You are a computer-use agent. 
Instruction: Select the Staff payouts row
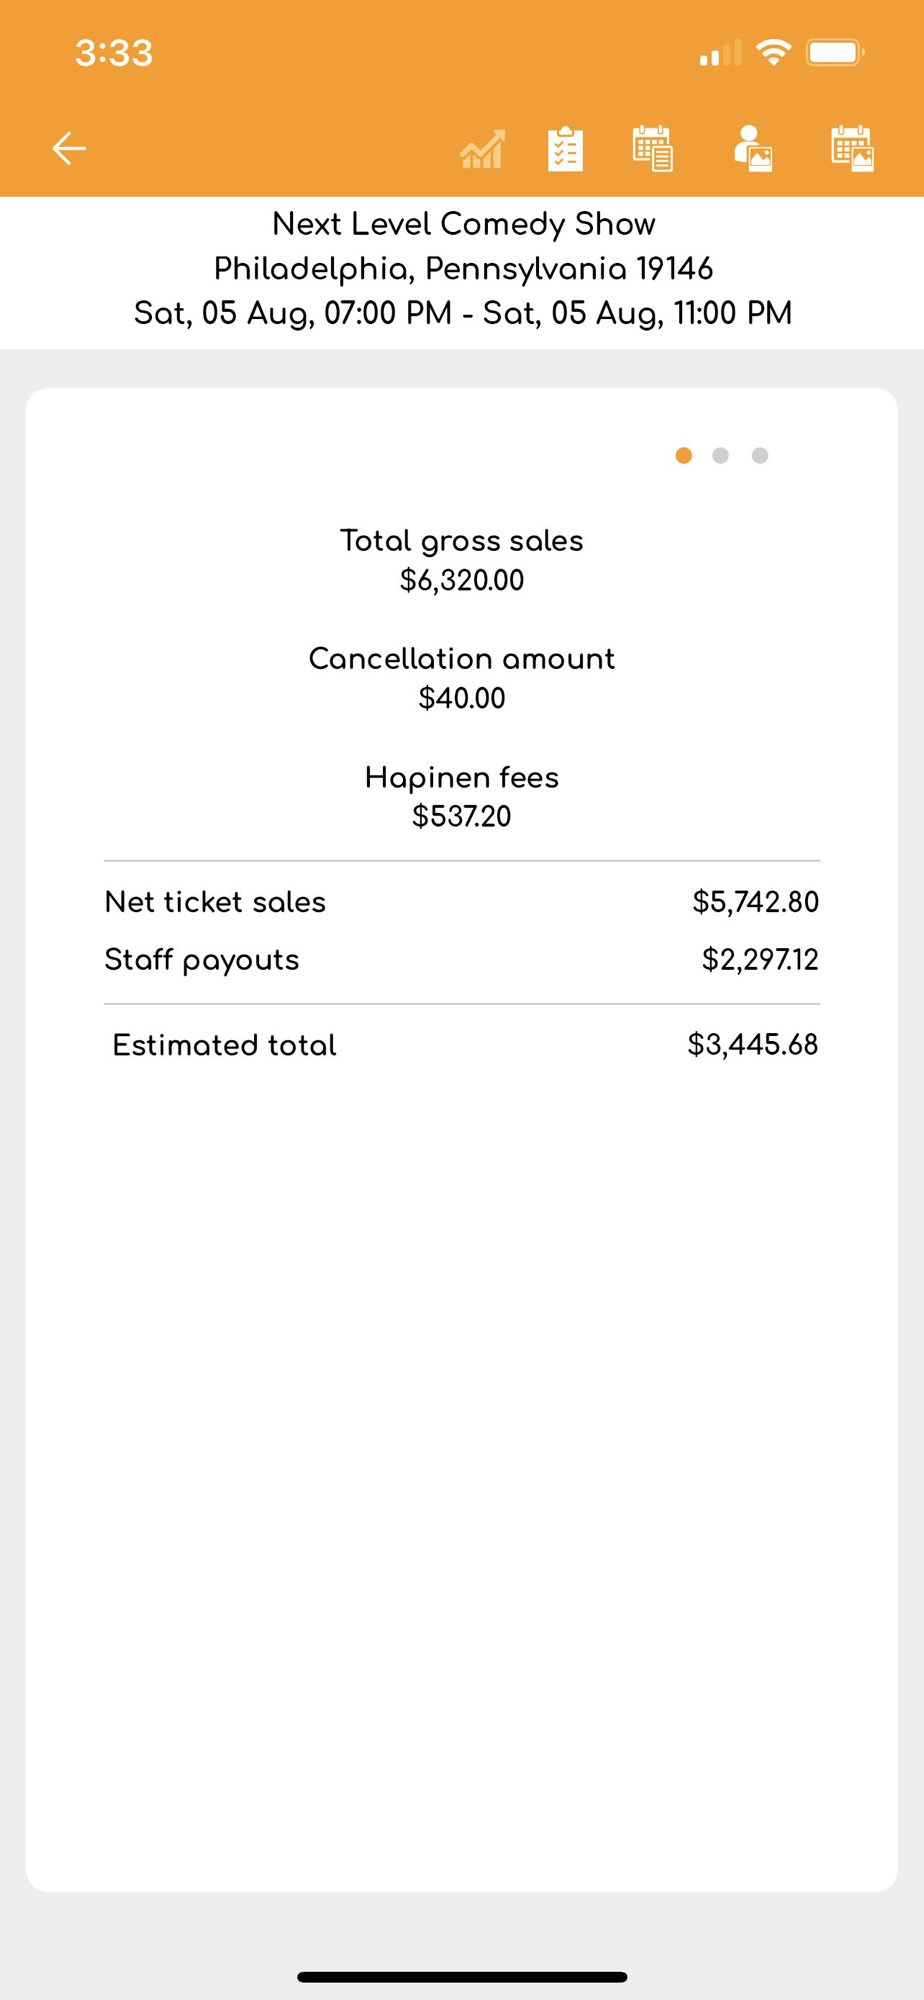click(462, 960)
